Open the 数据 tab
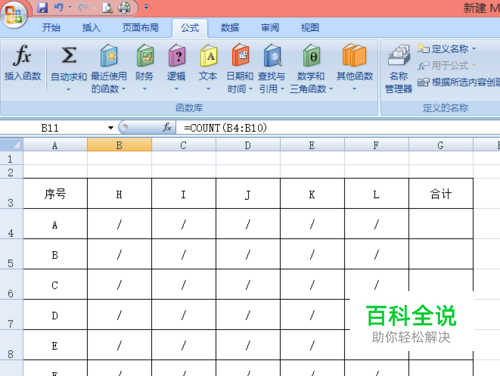 [x=230, y=28]
